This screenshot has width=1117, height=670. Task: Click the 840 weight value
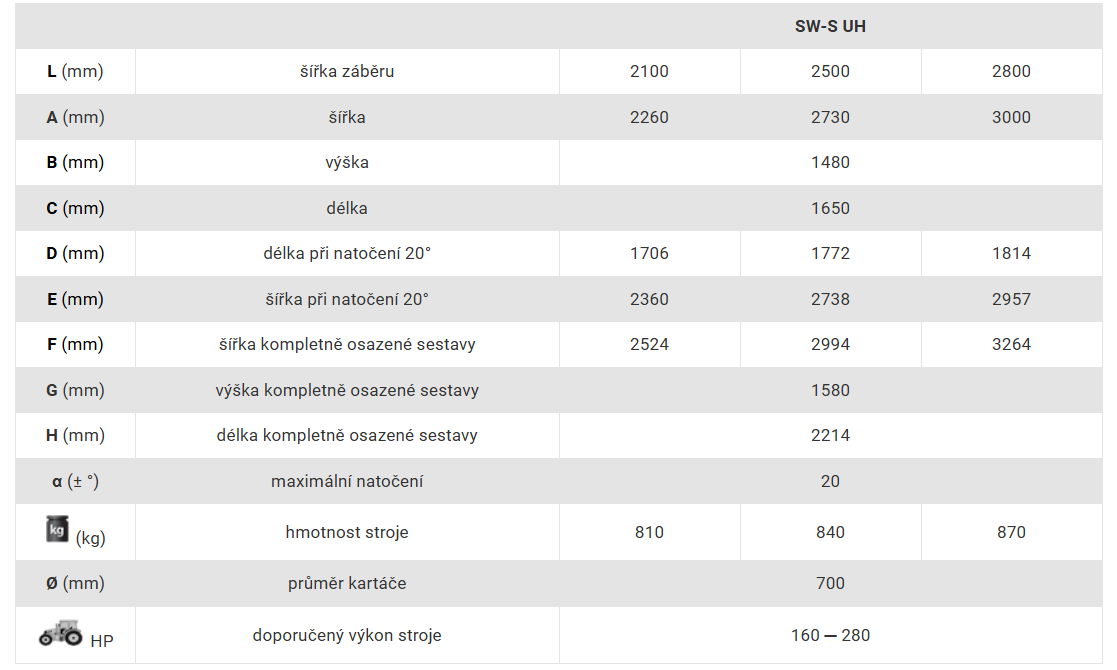[x=830, y=533]
